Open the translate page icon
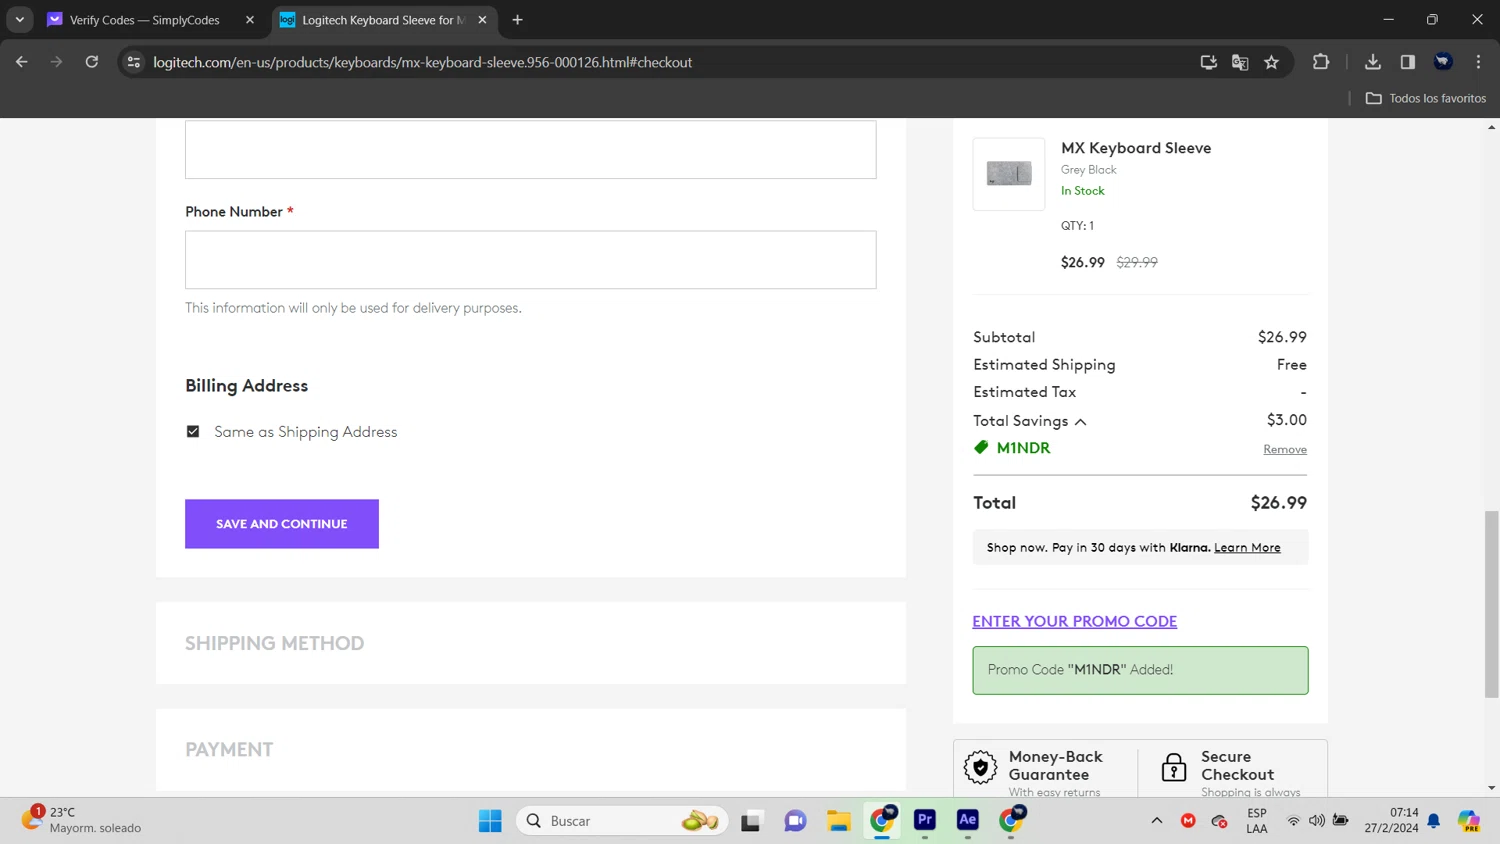 [1240, 62]
